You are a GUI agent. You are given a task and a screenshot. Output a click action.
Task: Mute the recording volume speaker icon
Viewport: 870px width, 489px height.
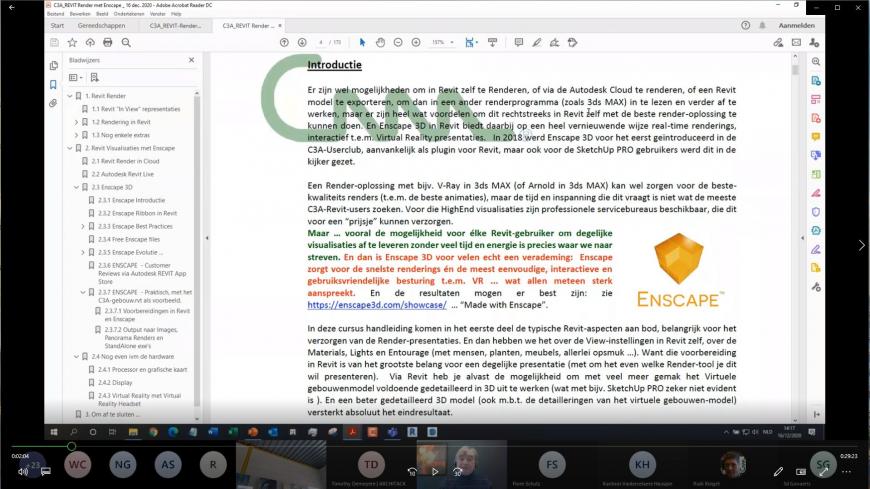[23, 472]
